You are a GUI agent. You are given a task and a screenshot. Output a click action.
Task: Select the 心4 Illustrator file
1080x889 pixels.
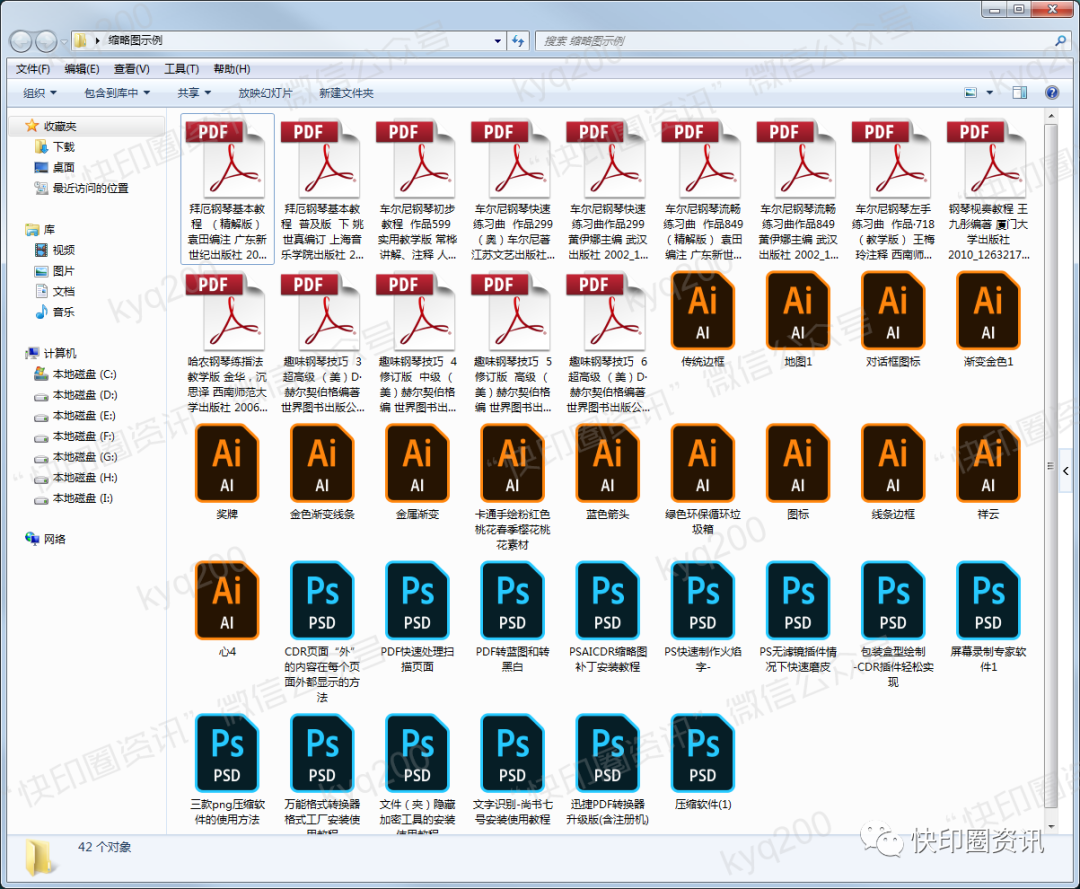(x=227, y=610)
